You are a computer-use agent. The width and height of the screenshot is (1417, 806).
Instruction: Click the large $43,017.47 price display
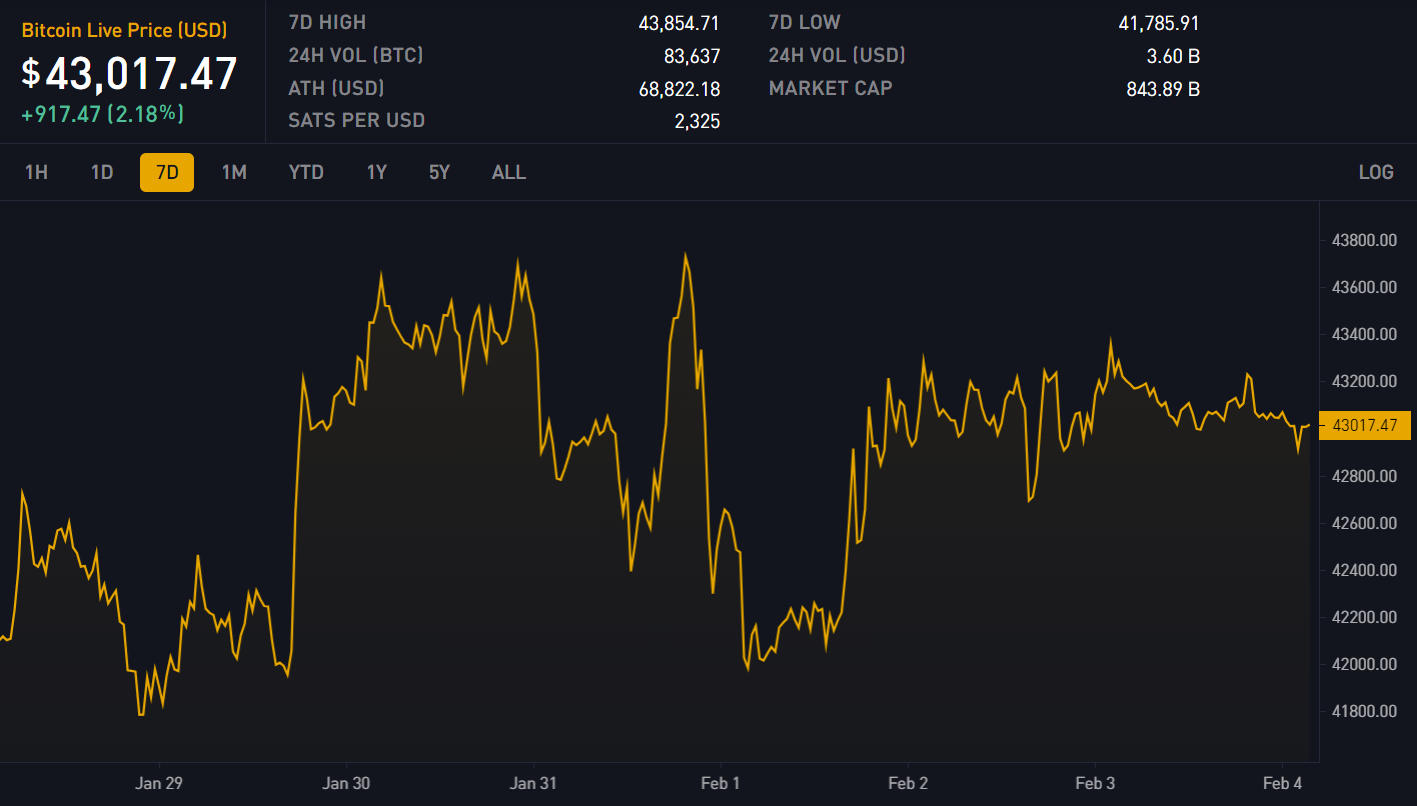click(x=130, y=74)
